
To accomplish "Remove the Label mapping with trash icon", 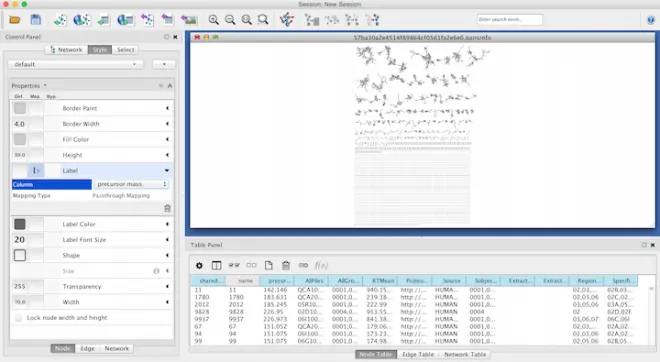I will pyautogui.click(x=167, y=208).
